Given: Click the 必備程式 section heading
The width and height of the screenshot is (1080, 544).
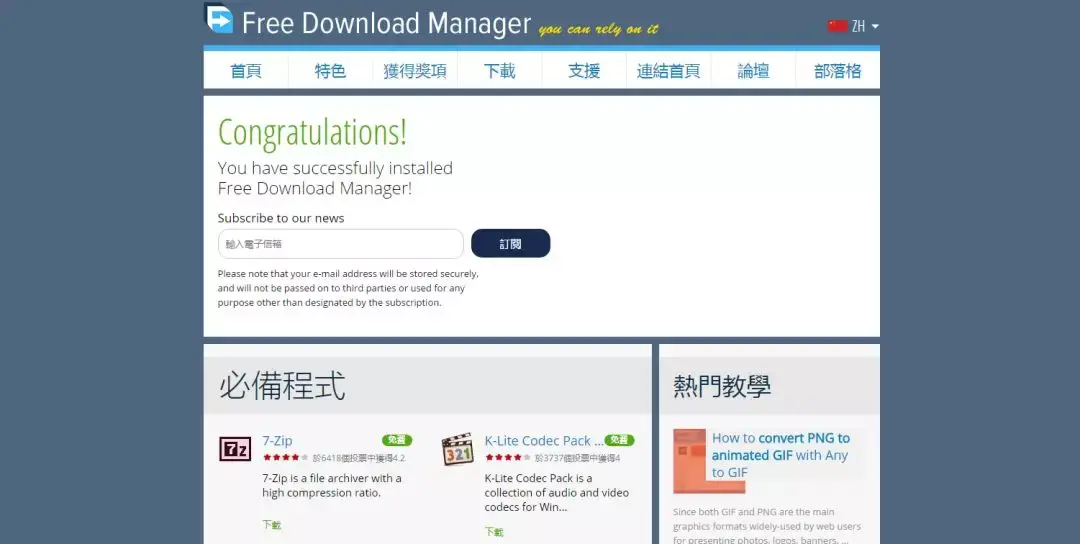Looking at the screenshot, I should click(x=282, y=386).
